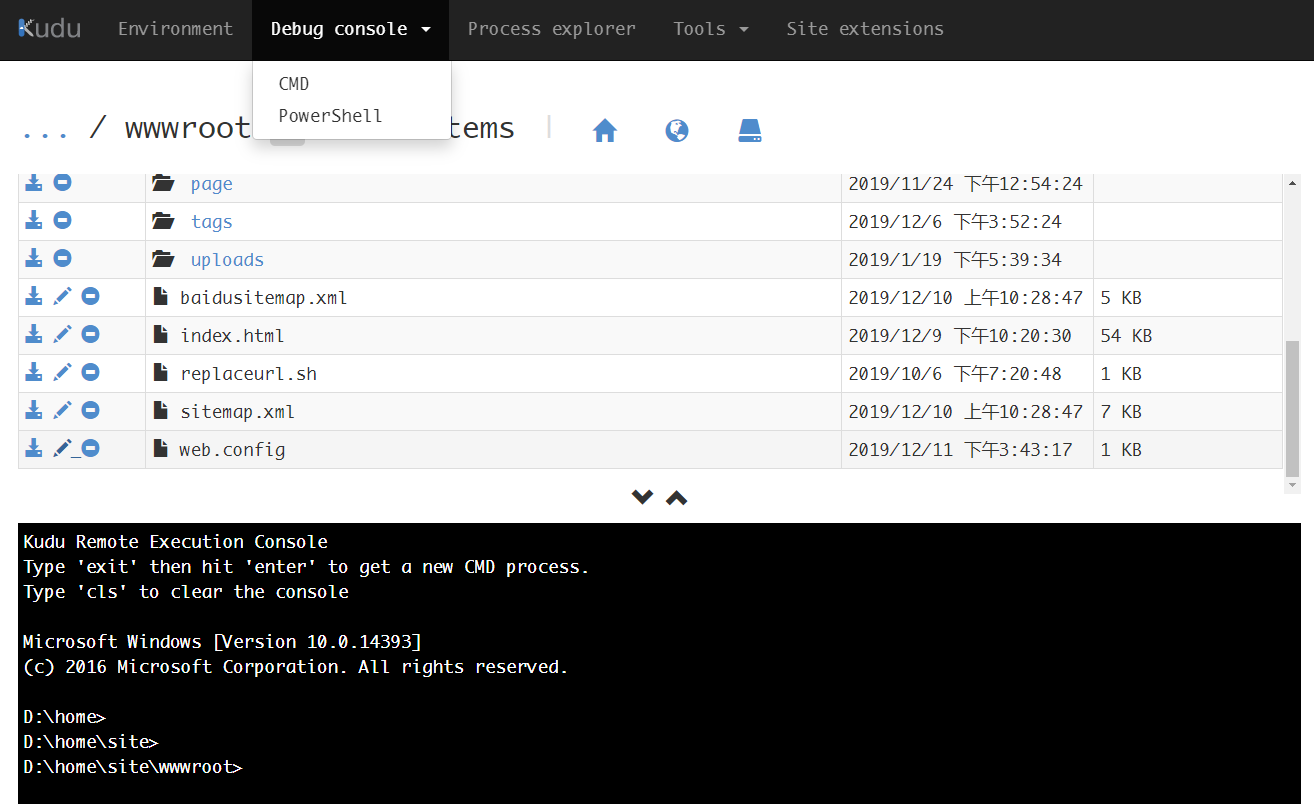Click the 7 KB size cell
Image resolution: width=1314 pixels, height=804 pixels.
click(1188, 412)
